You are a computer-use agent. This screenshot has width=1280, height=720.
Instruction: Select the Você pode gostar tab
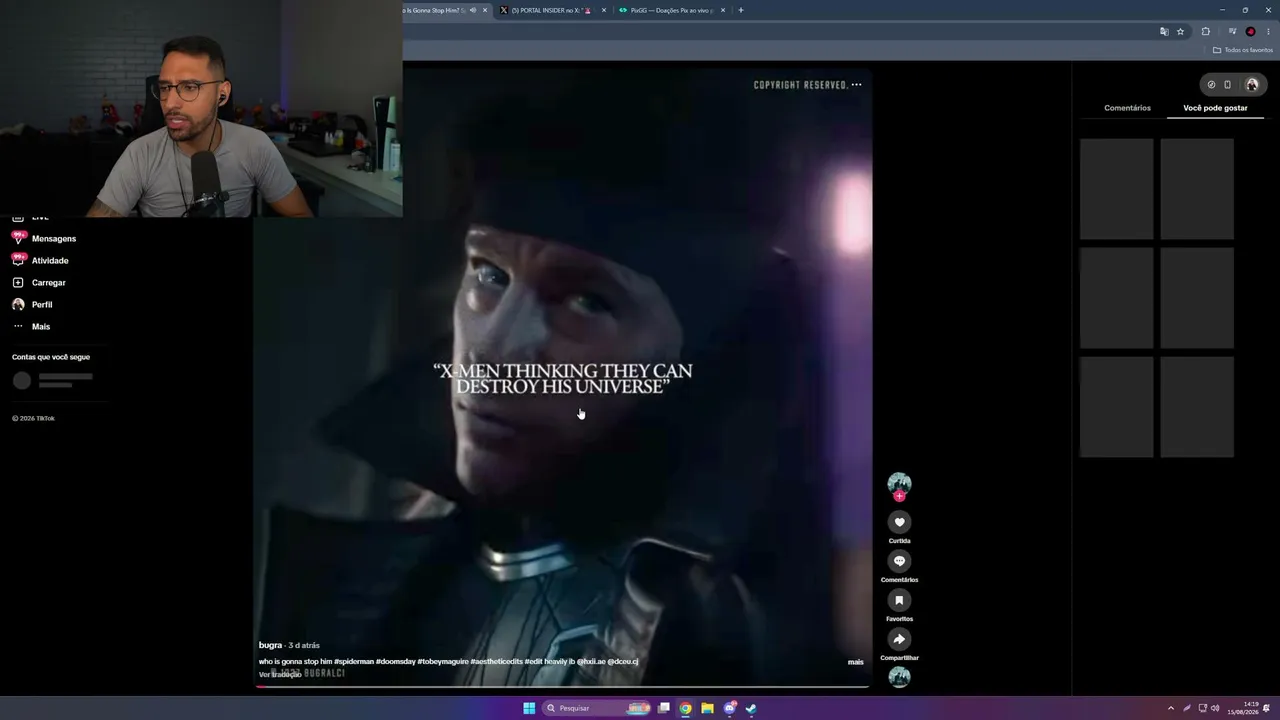tap(1215, 108)
